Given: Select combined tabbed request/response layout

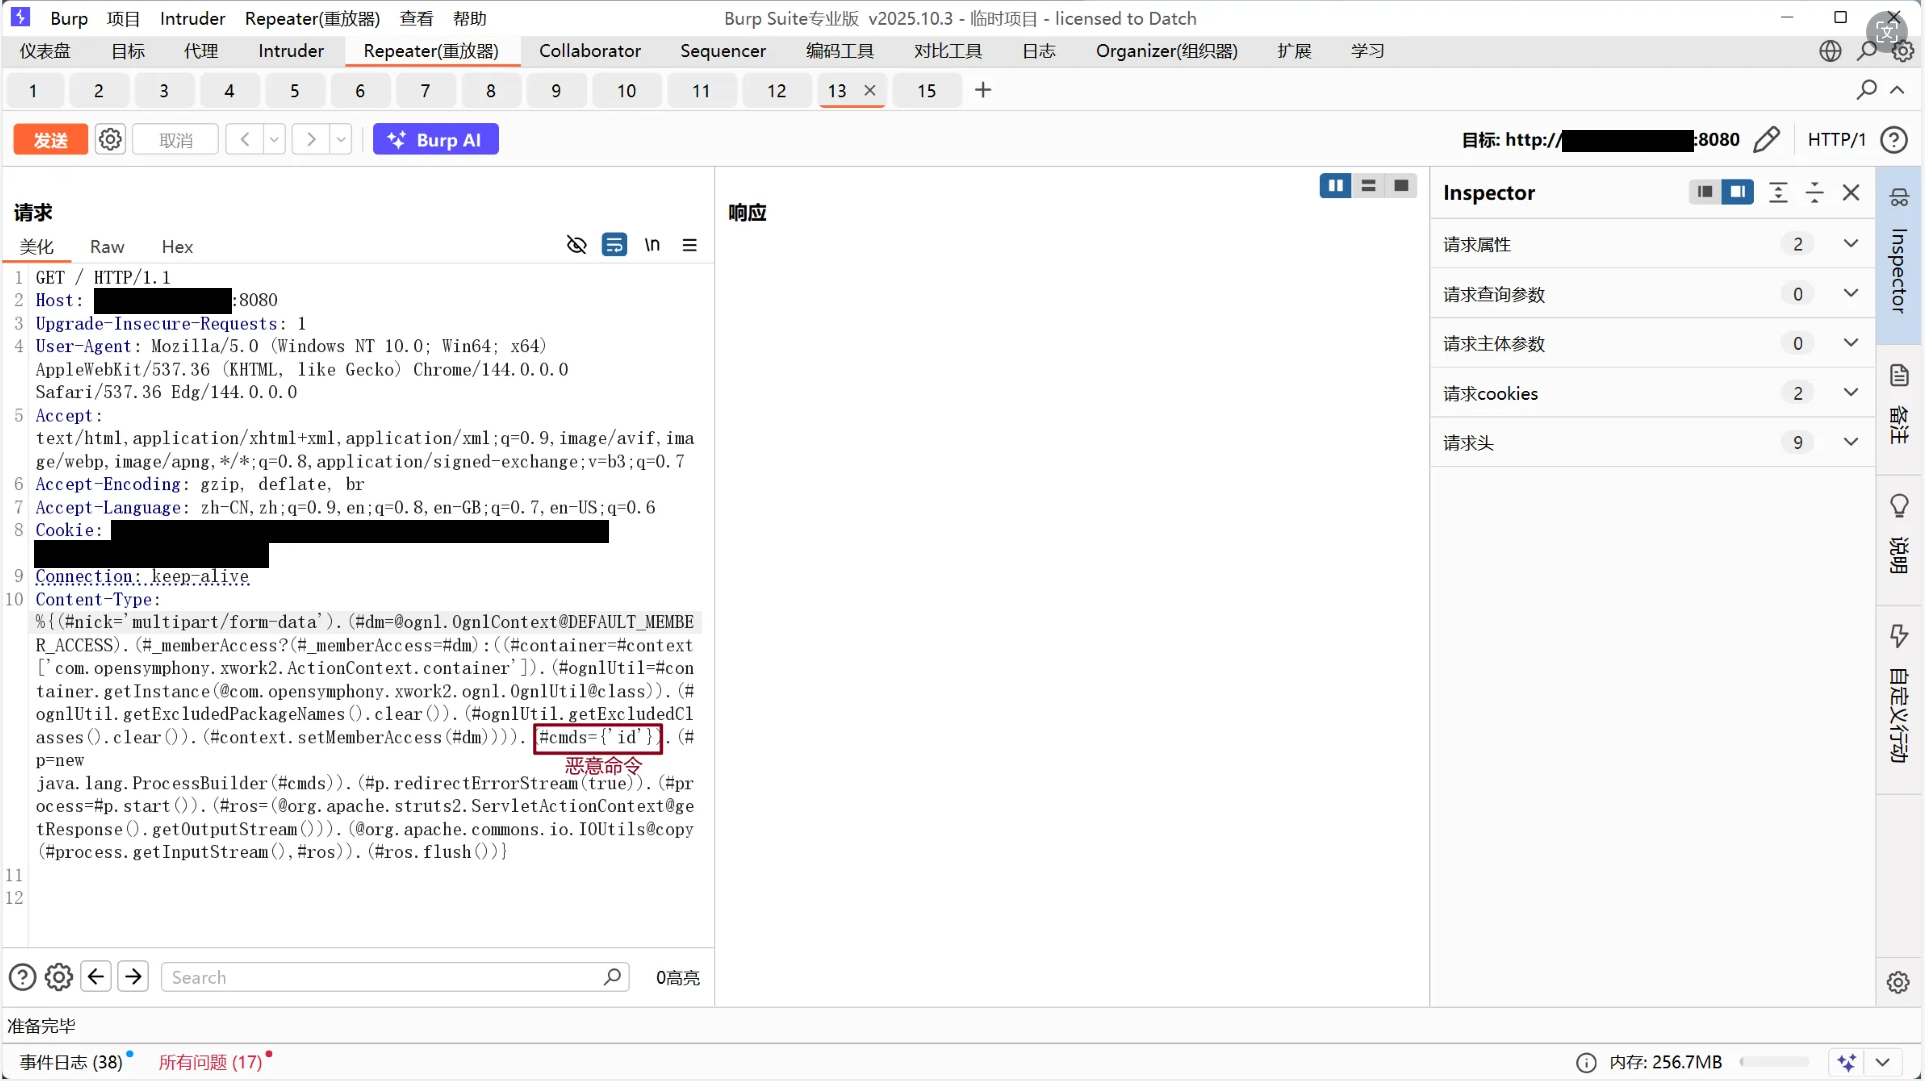Looking at the screenshot, I should tap(1401, 186).
